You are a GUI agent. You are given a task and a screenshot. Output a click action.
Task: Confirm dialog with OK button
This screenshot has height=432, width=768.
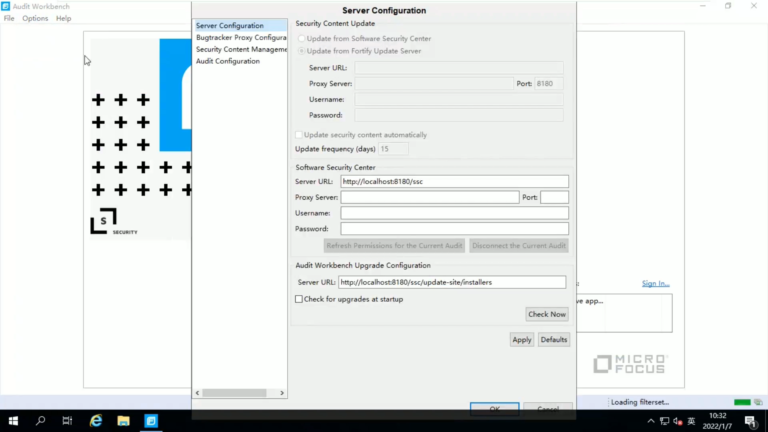pyautogui.click(x=494, y=408)
